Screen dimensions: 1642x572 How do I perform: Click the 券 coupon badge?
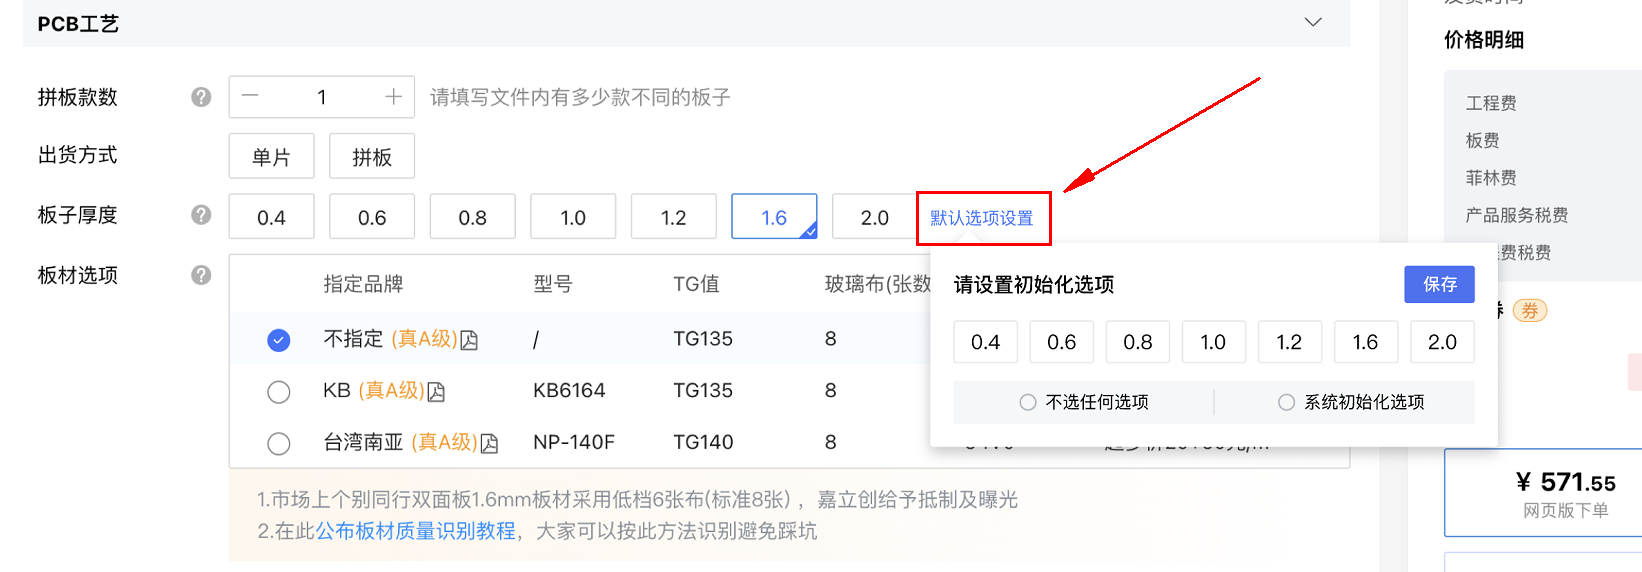pyautogui.click(x=1529, y=311)
